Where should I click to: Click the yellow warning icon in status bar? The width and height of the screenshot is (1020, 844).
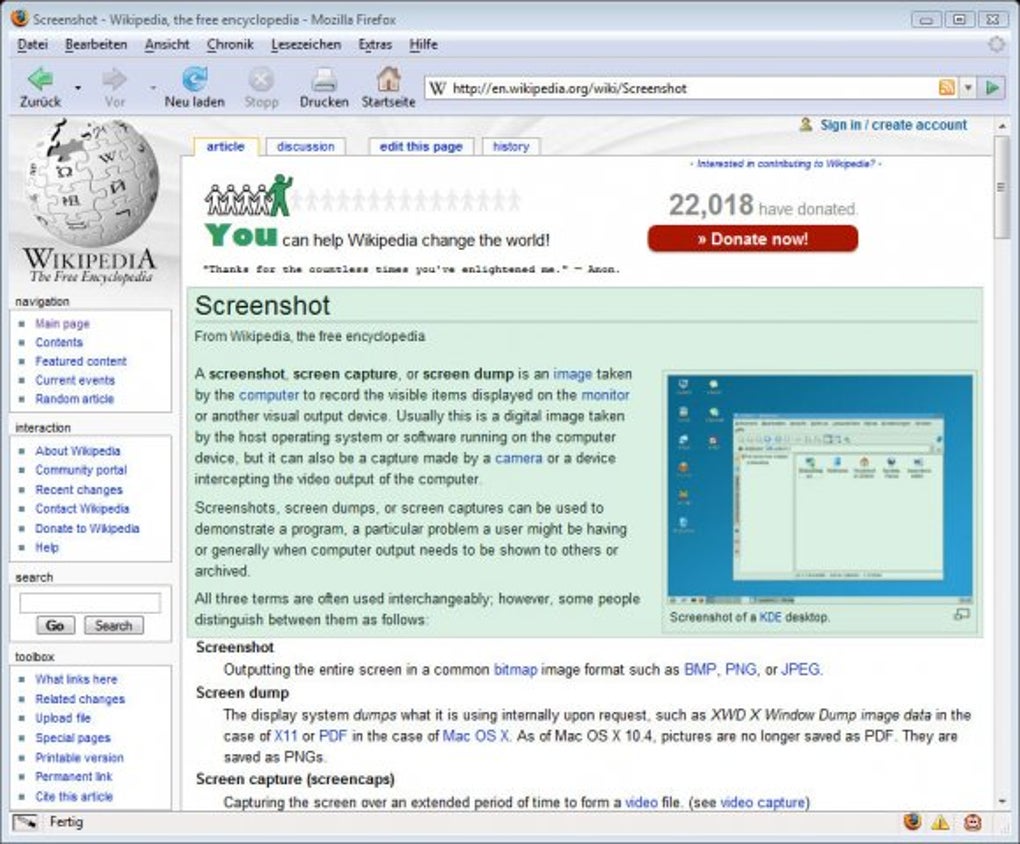pyautogui.click(x=940, y=823)
